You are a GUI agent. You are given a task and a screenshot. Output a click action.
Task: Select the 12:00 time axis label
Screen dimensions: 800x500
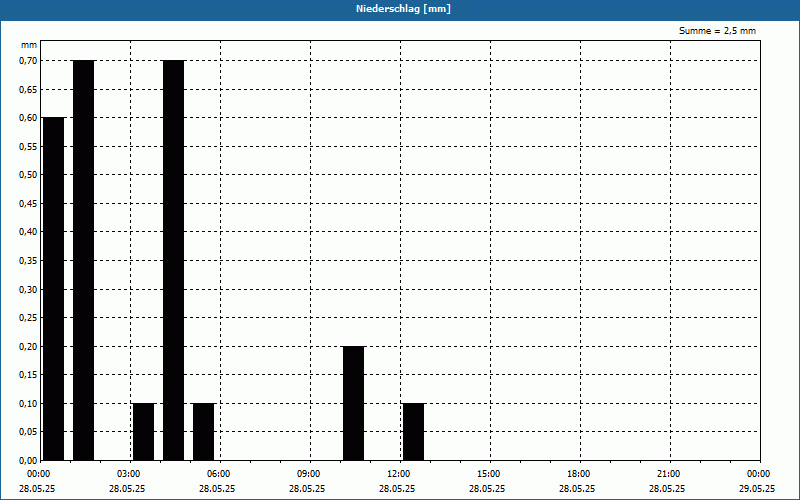[399, 474]
